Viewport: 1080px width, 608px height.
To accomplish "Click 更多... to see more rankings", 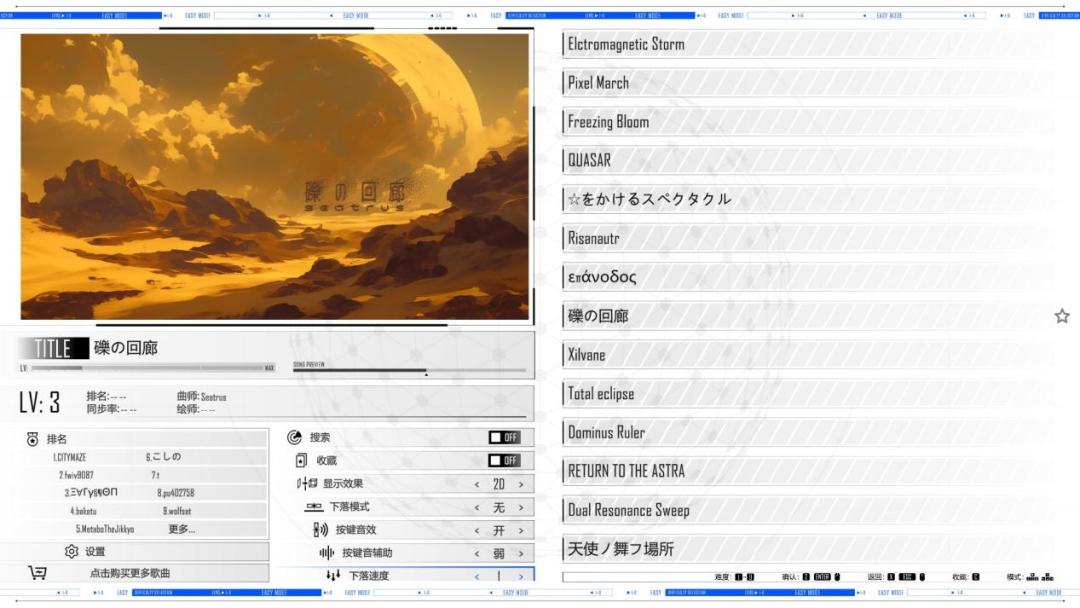I will [182, 529].
